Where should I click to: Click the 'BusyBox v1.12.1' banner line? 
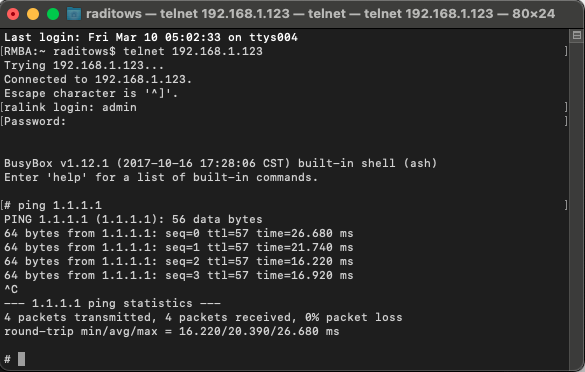[x=220, y=163]
